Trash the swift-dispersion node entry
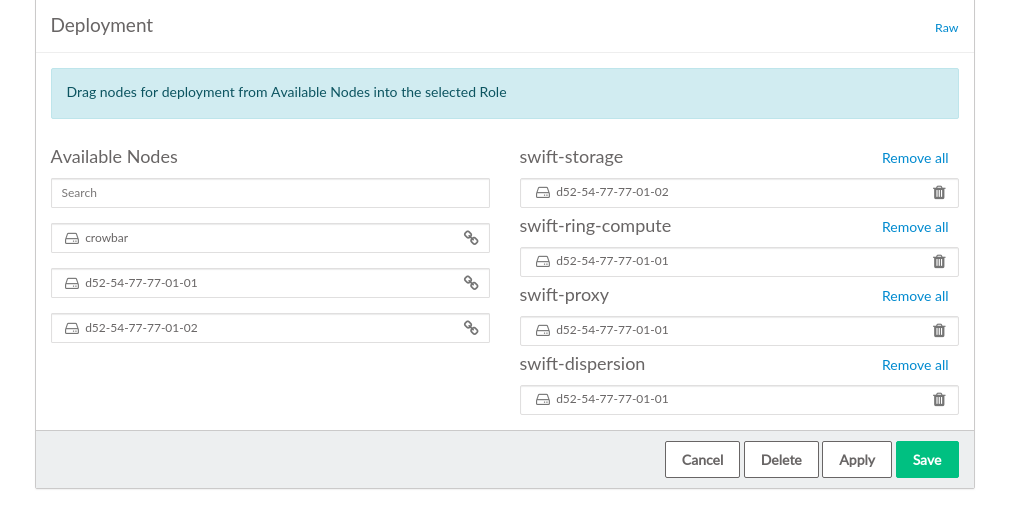Viewport: 1009px width, 509px height. tap(939, 400)
